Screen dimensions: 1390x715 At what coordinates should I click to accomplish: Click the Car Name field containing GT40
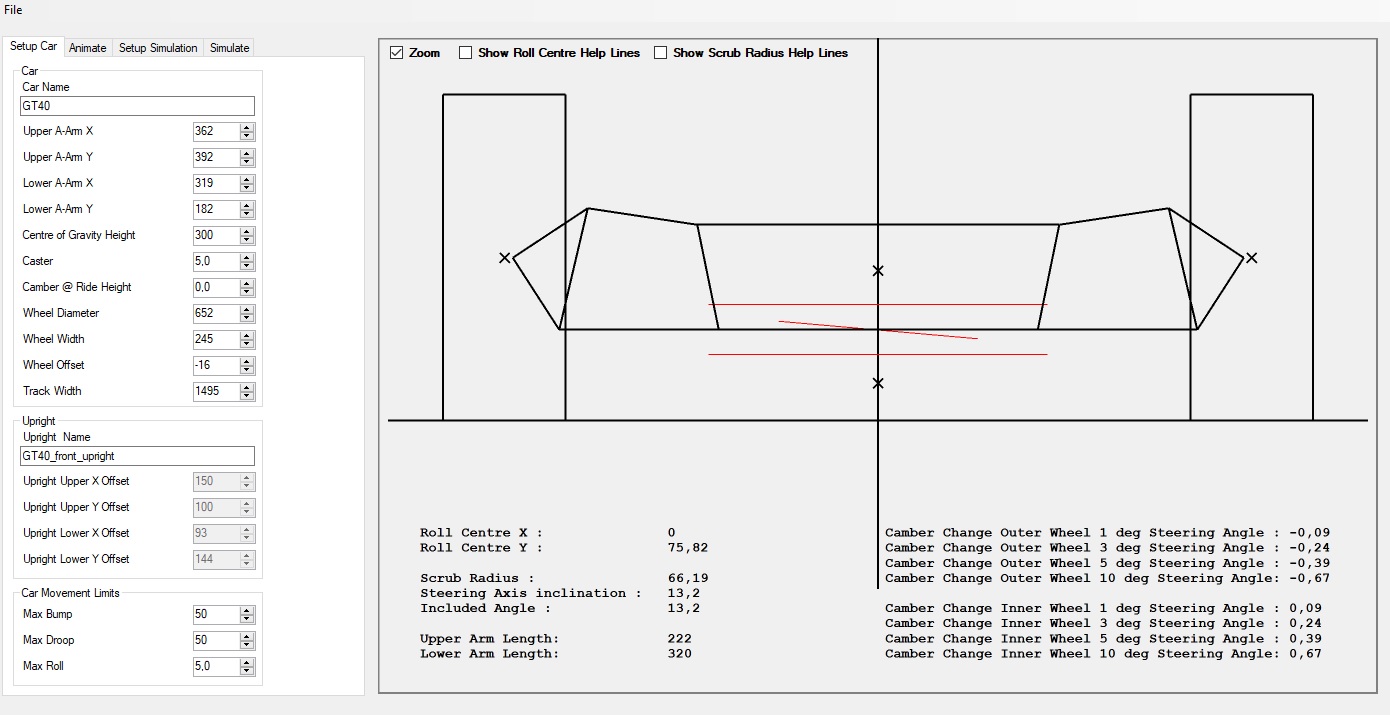point(137,106)
